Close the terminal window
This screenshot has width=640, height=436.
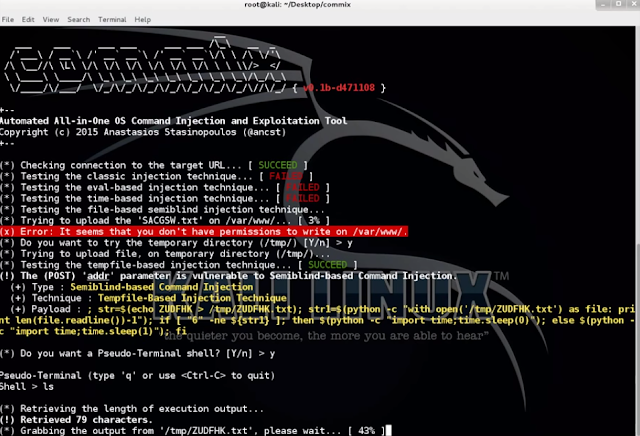(x=633, y=4)
